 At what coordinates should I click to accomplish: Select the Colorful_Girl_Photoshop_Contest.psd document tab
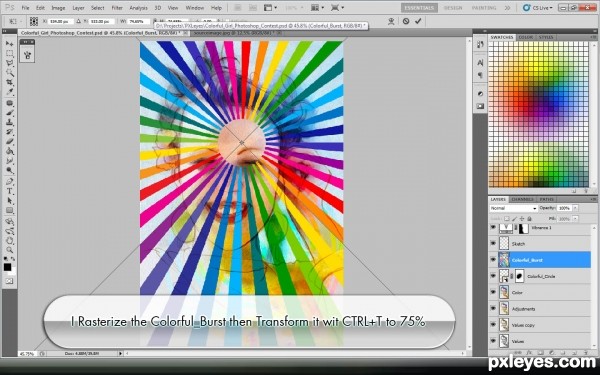point(100,33)
